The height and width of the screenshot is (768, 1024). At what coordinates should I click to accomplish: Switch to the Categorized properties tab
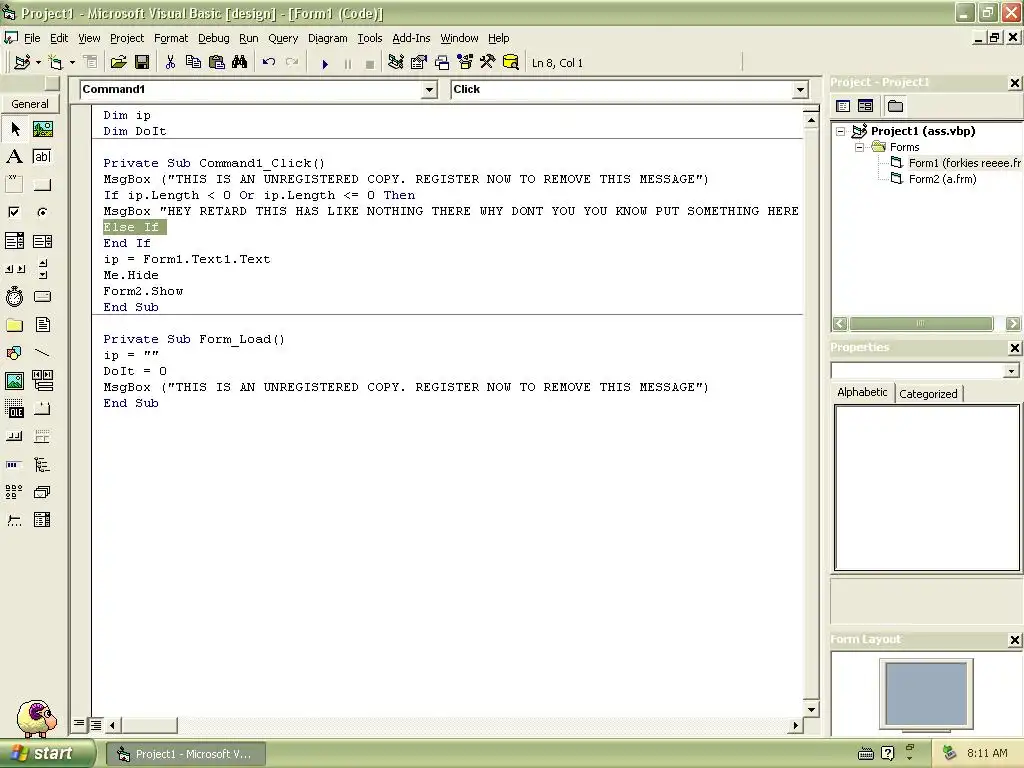tap(928, 394)
